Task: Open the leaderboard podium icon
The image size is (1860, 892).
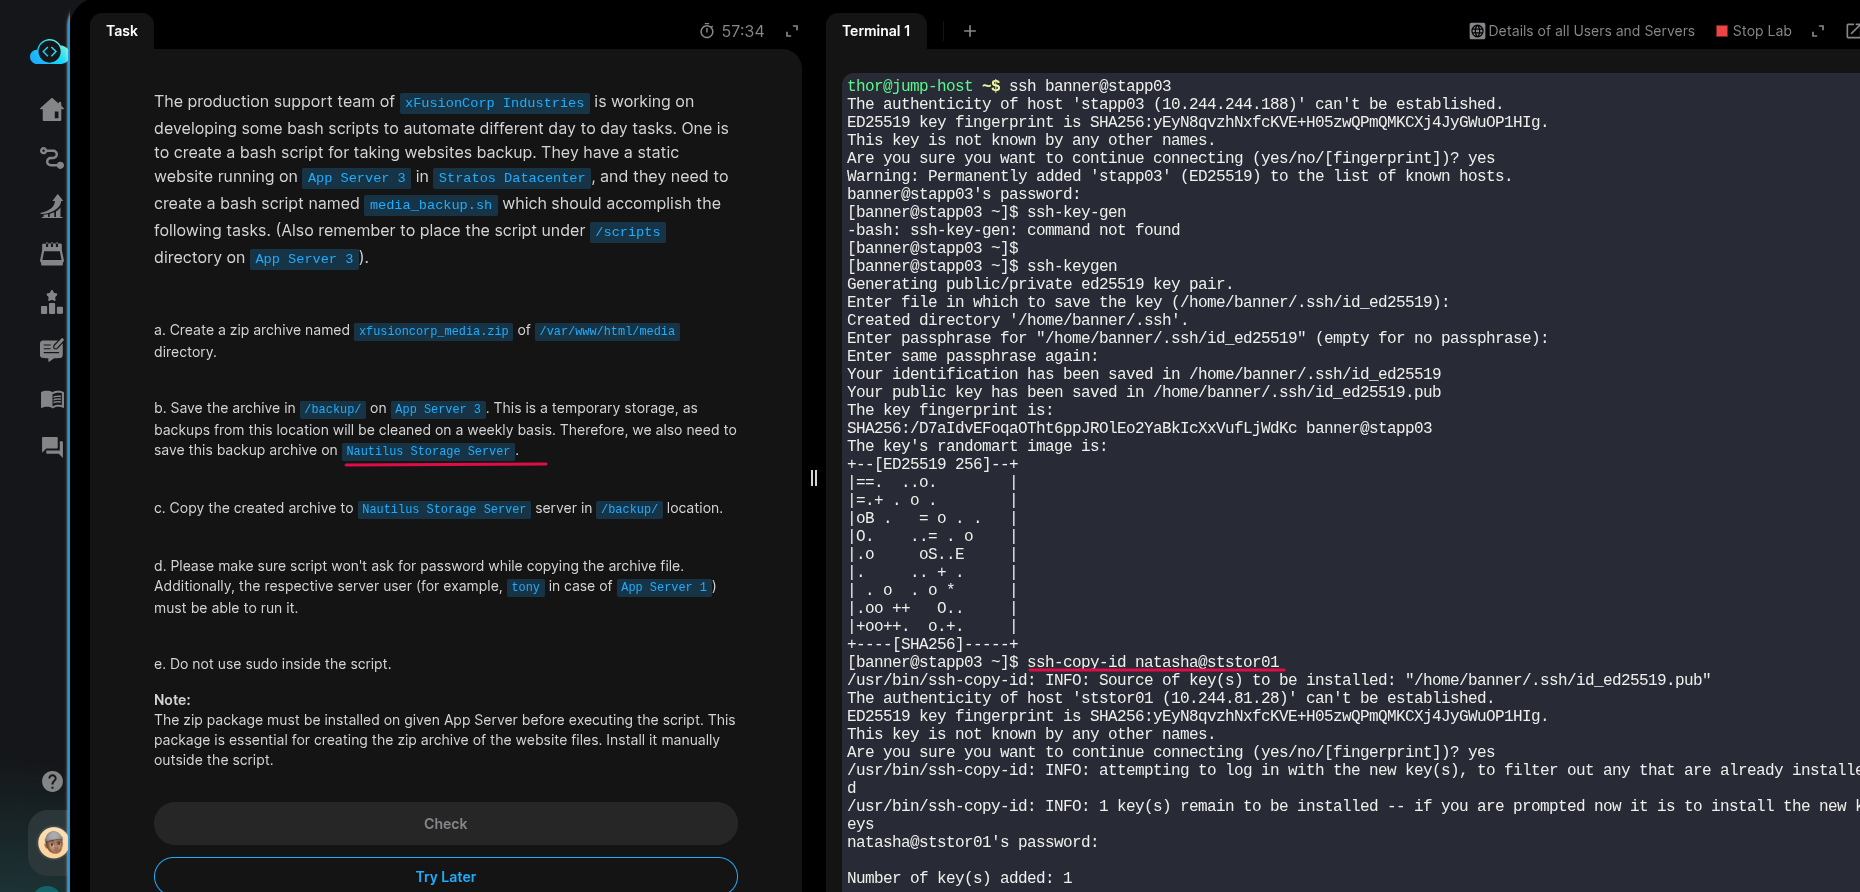Action: 52,302
